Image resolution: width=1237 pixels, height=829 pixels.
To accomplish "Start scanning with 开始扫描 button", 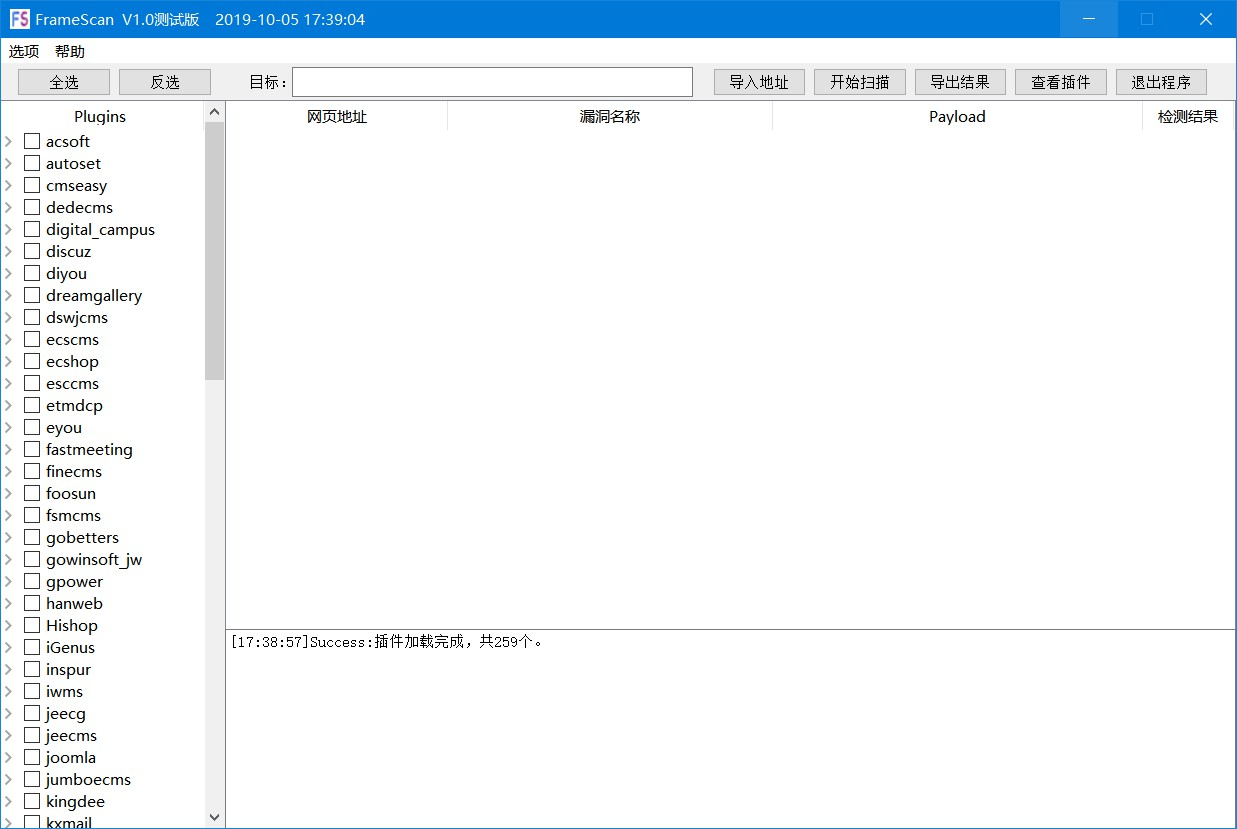I will pos(860,82).
